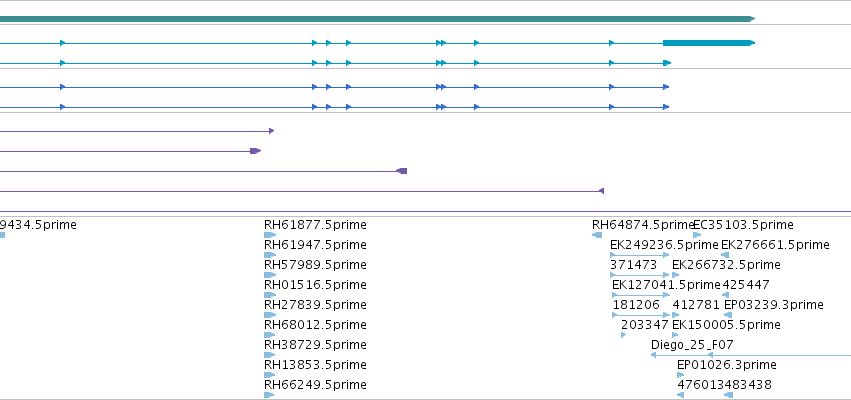The width and height of the screenshot is (851, 400).
Task: Select the RH38729.5prime label
Action: pos(315,345)
